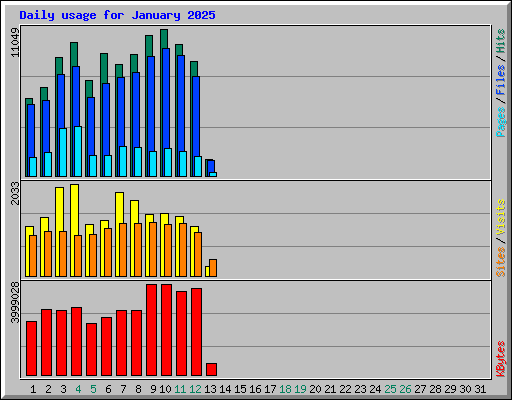This screenshot has height=400, width=512.
Task: Click the green Hits bar for day 10
Action: point(164,39)
